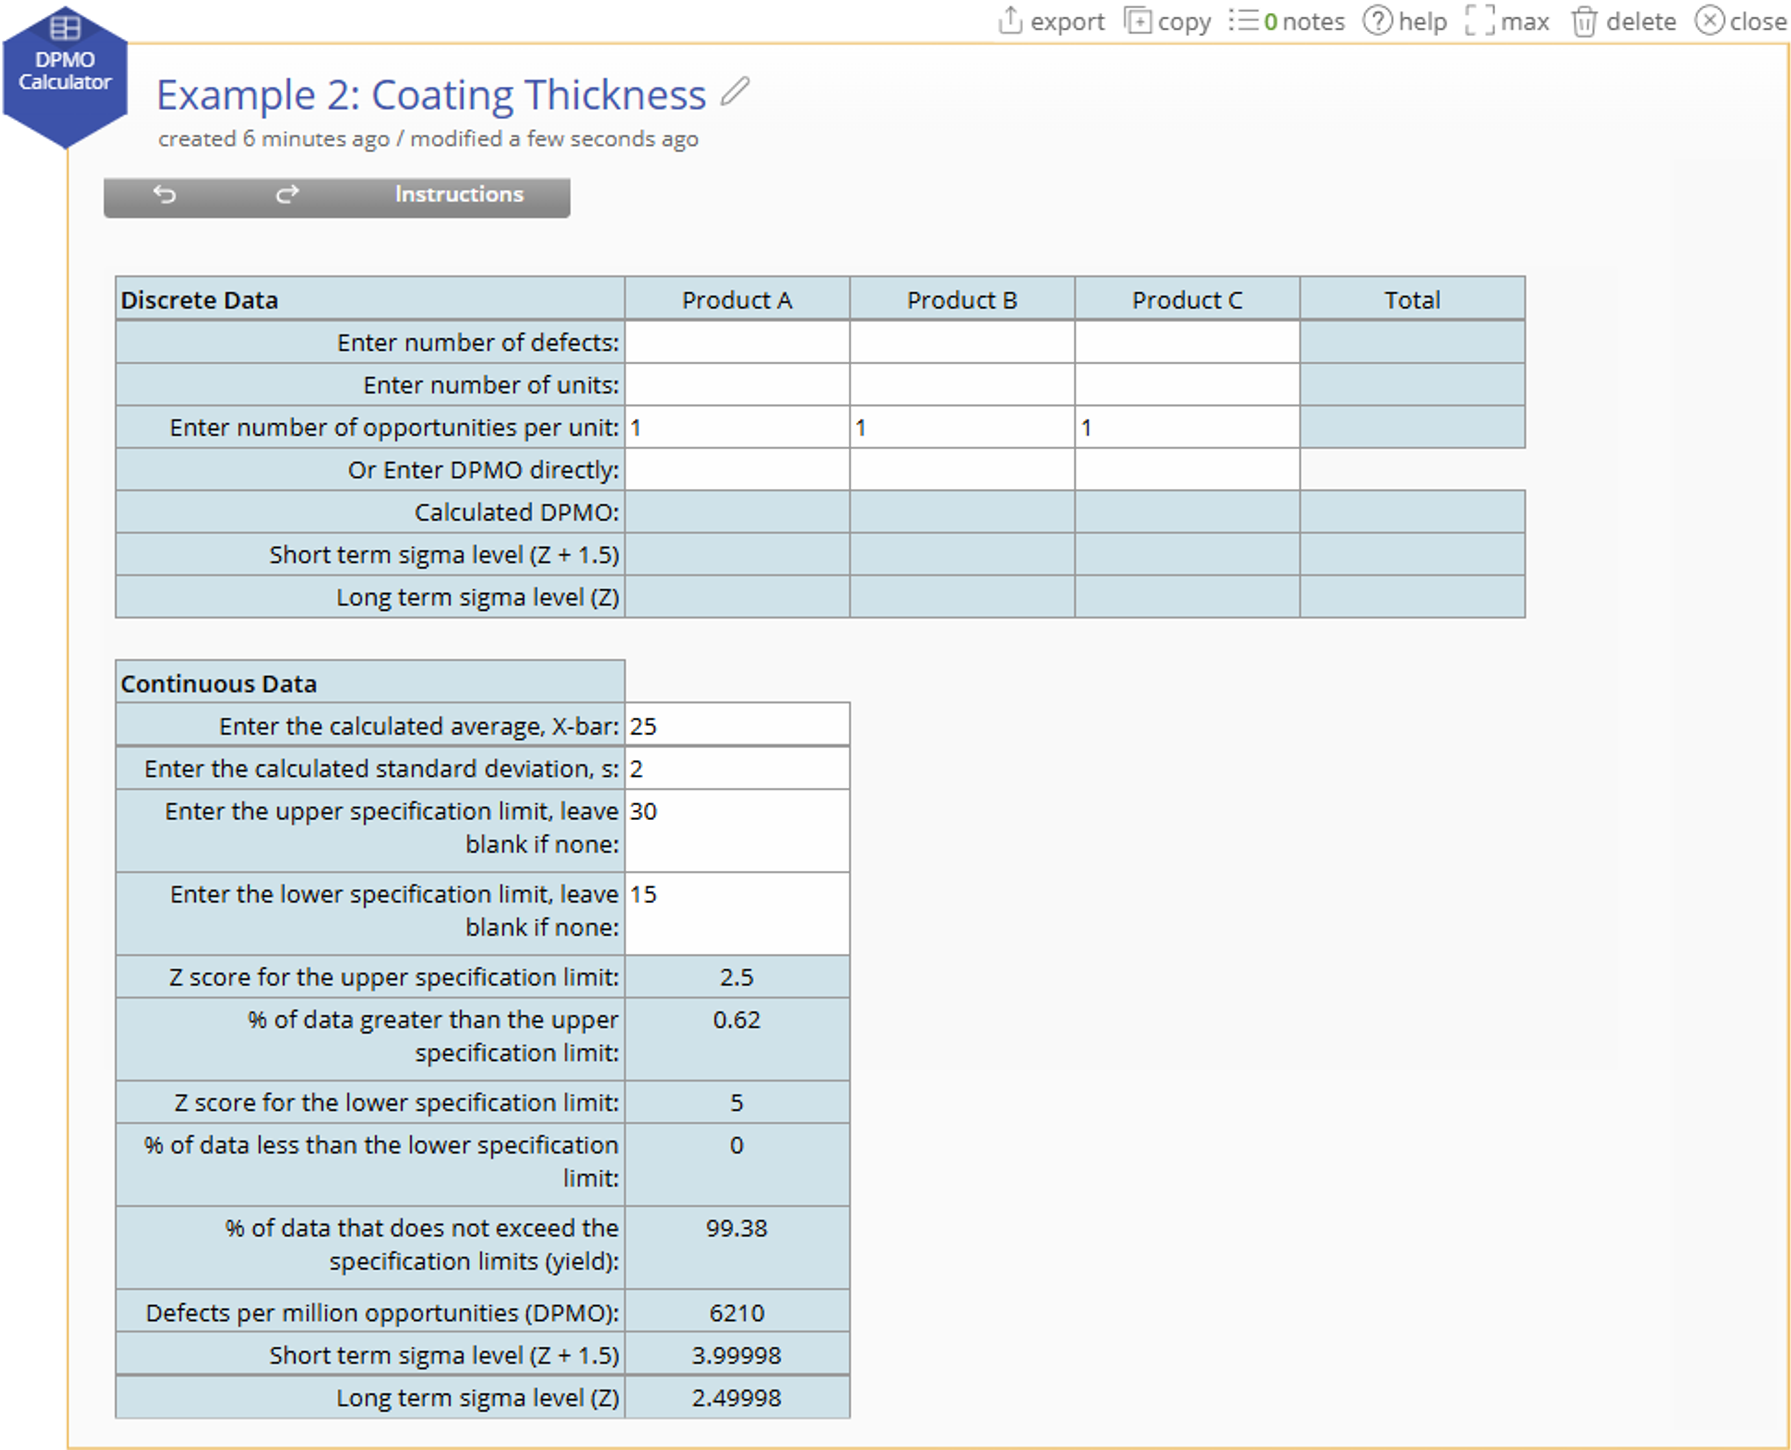Click Product B DPMO directly field

(962, 470)
